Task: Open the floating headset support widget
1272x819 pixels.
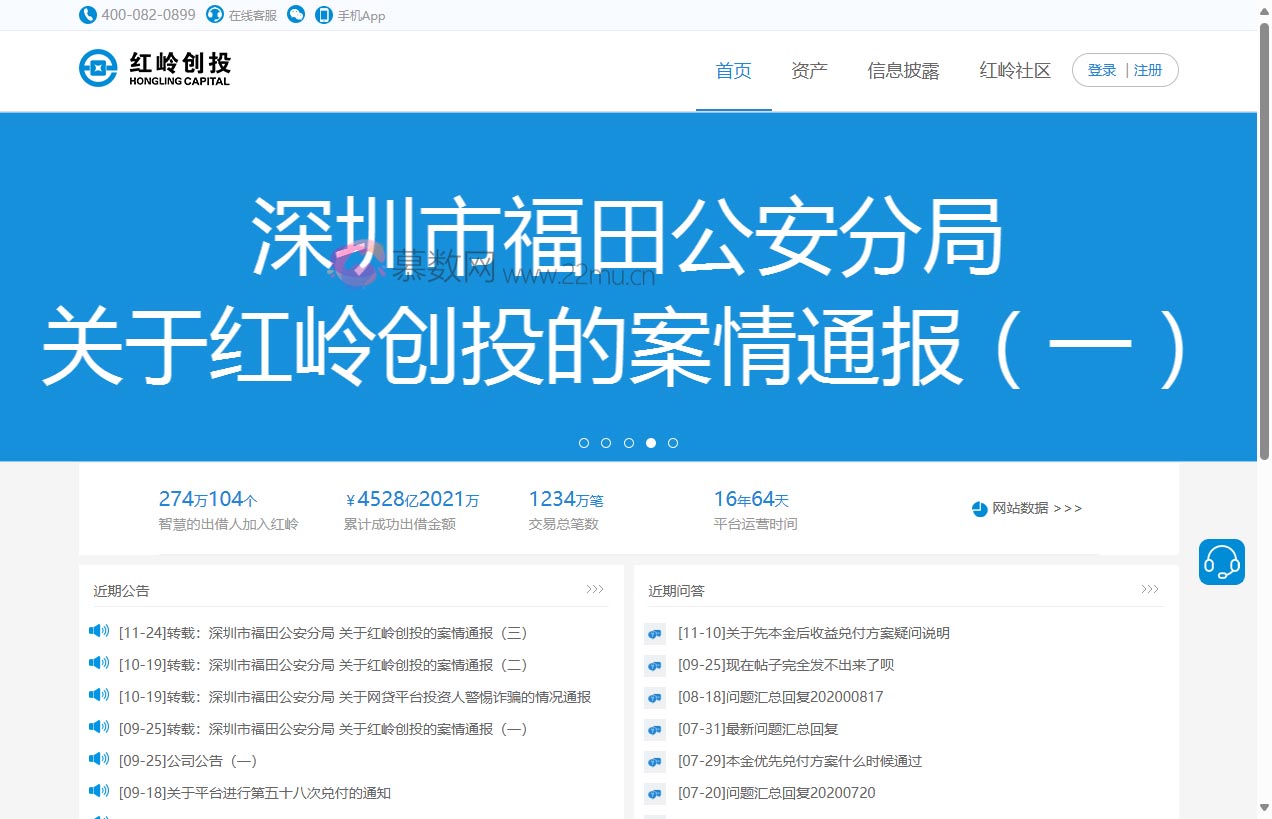Action: point(1221,562)
